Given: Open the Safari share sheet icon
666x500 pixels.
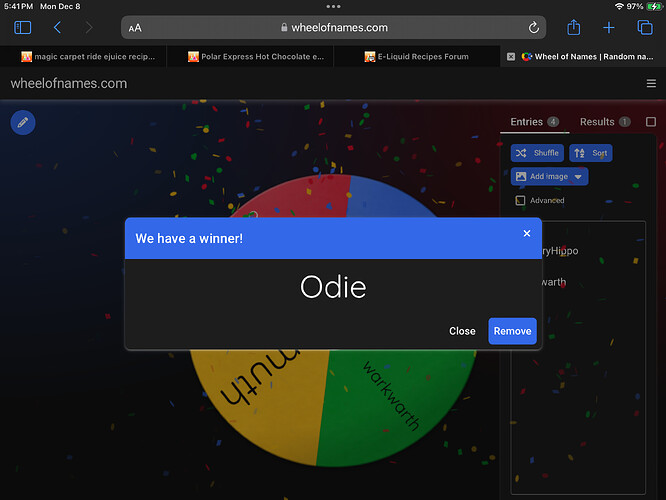Looking at the screenshot, I should (x=574, y=28).
